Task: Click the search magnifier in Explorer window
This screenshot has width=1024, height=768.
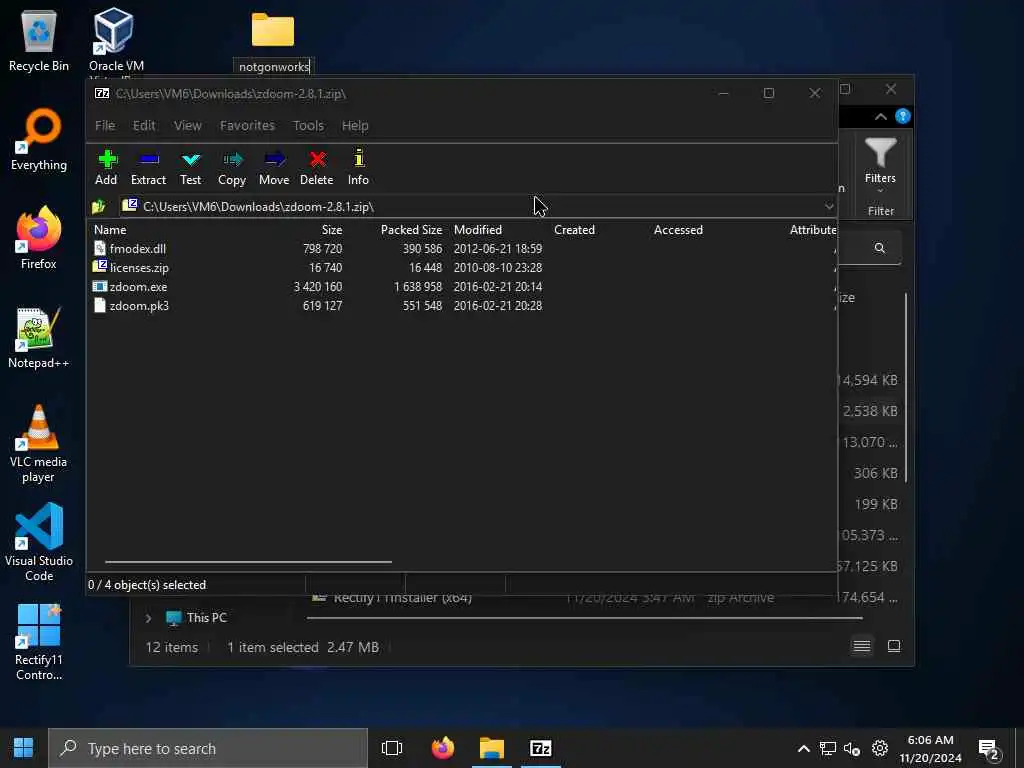Action: tap(880, 248)
